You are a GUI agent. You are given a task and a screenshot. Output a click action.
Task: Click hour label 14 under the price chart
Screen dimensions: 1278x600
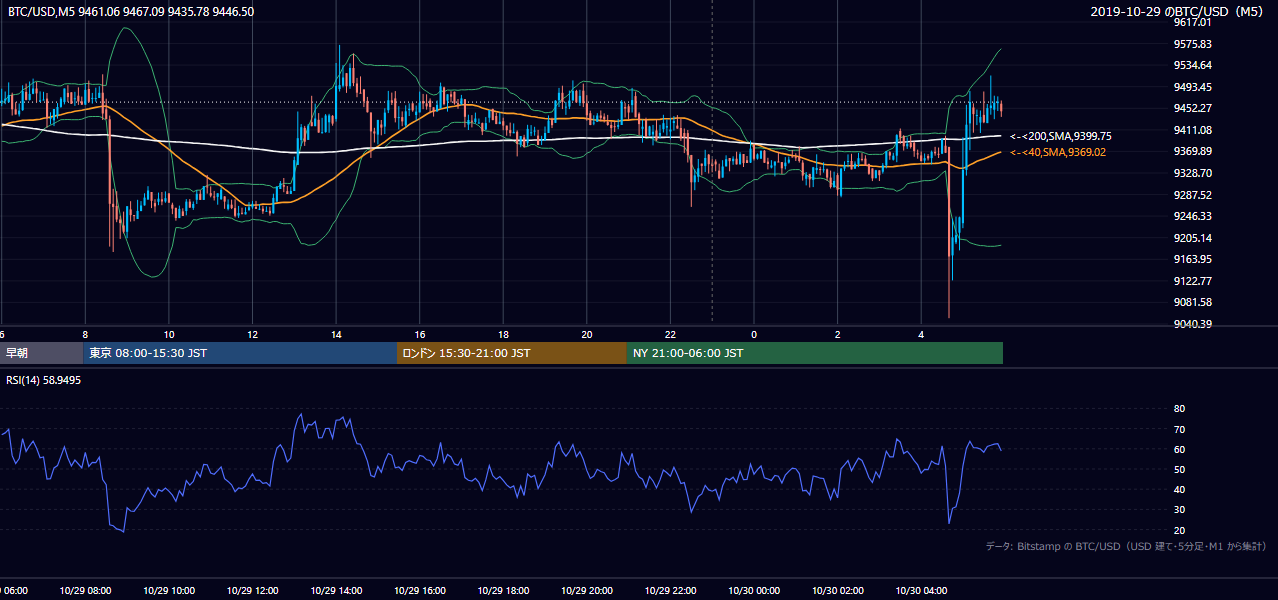(336, 334)
